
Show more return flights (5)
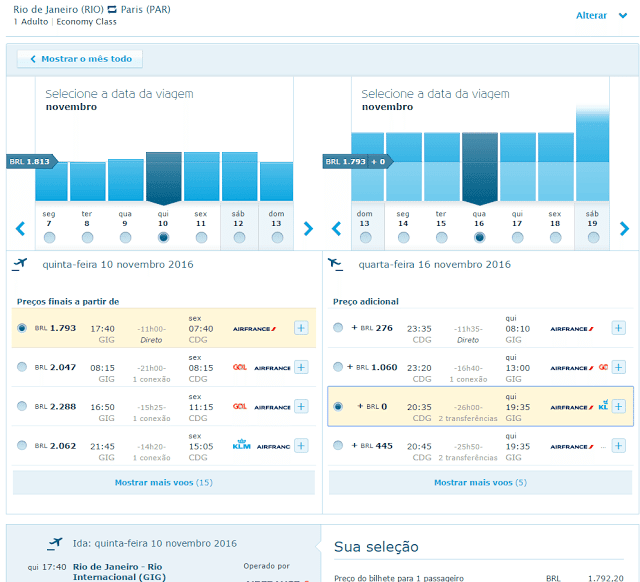480,482
